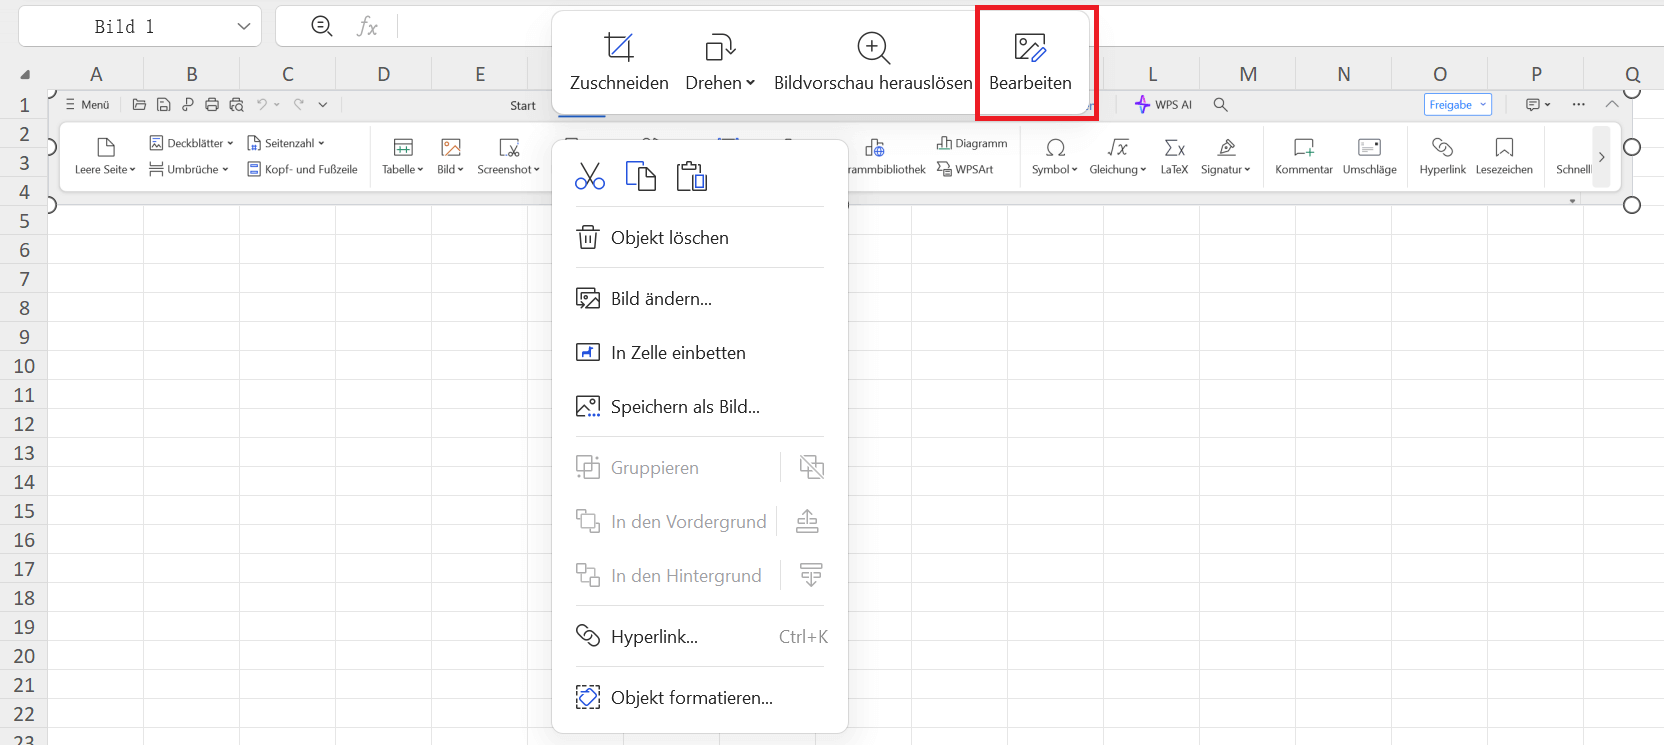Click the zoom-out magnifier in the formula bar

(322, 27)
